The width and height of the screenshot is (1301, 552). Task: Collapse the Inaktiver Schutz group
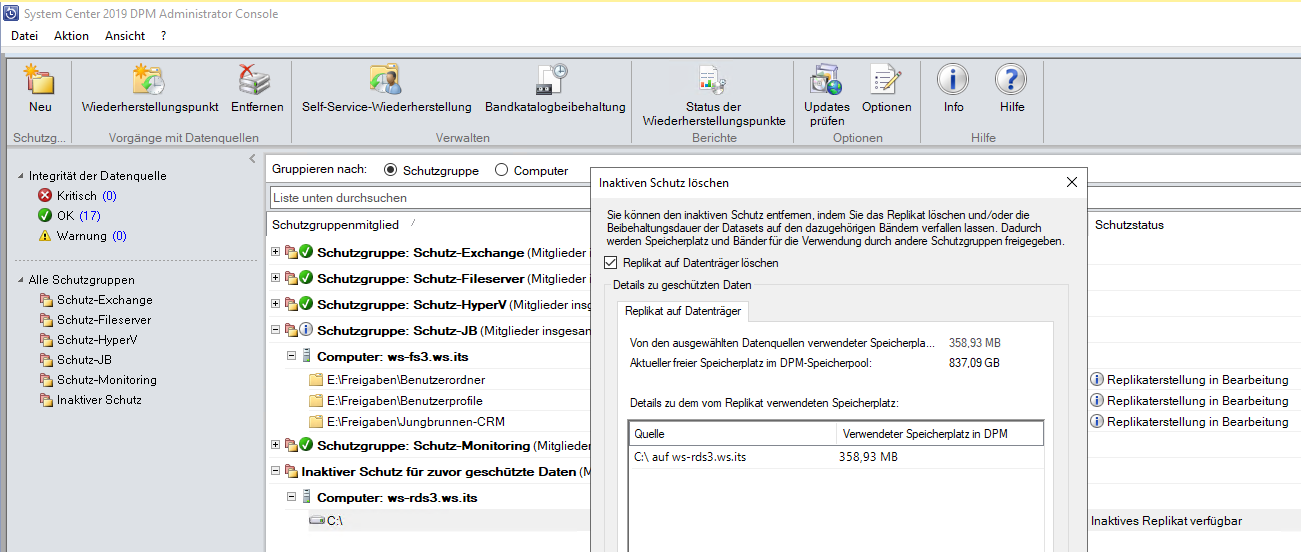click(x=276, y=471)
